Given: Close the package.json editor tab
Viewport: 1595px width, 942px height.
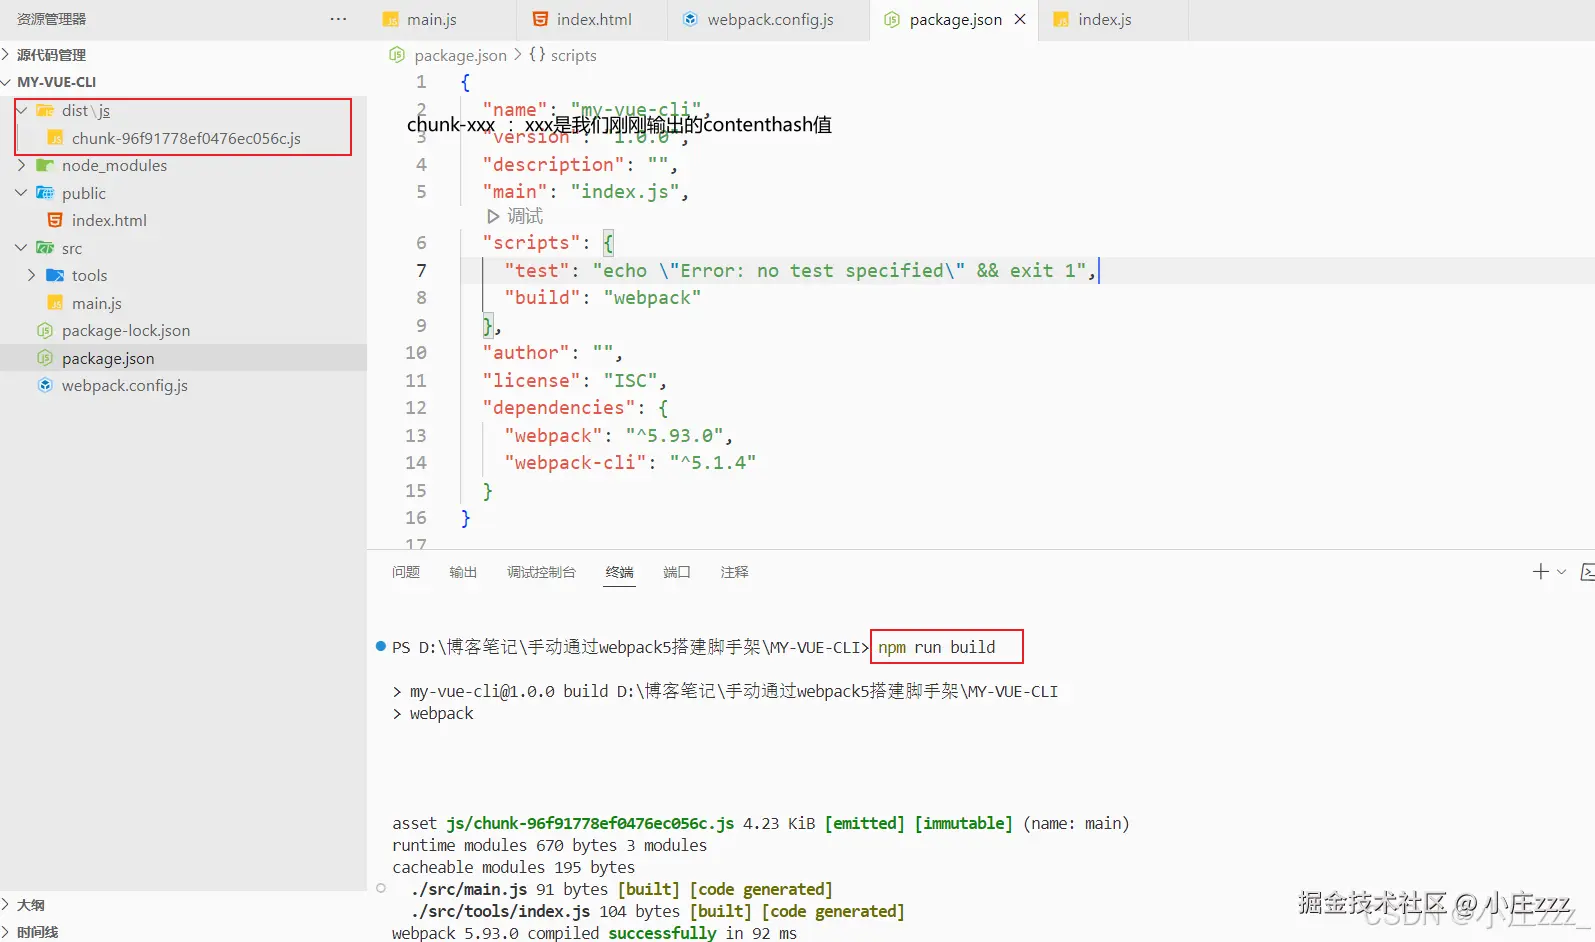Looking at the screenshot, I should point(1020,19).
